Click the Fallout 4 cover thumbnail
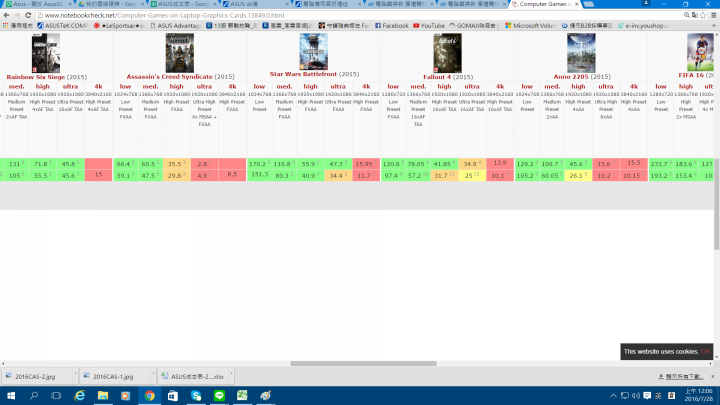The image size is (720, 405). [x=448, y=53]
